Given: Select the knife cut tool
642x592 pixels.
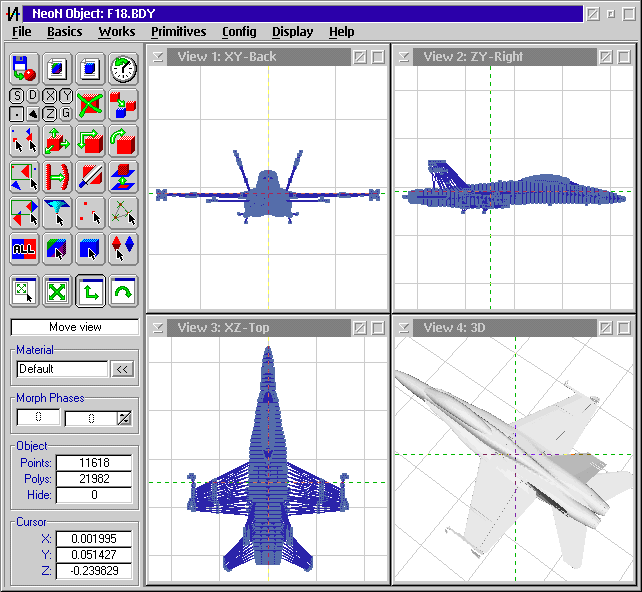Looking at the screenshot, I should pos(90,177).
